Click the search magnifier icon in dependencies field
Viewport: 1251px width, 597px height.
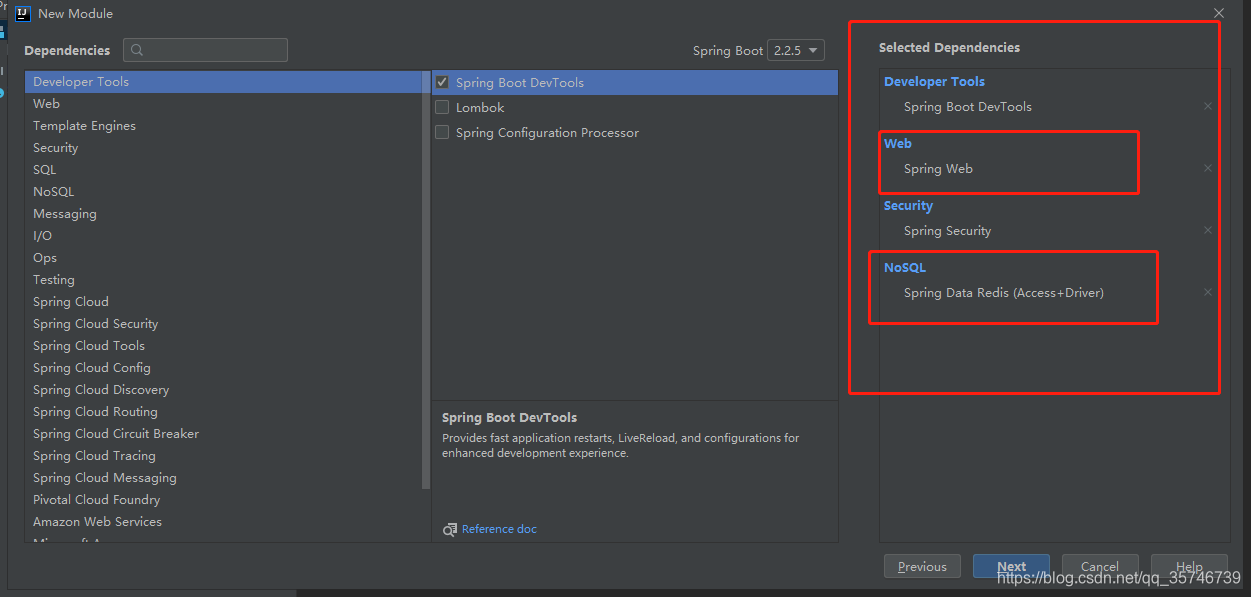tap(138, 50)
